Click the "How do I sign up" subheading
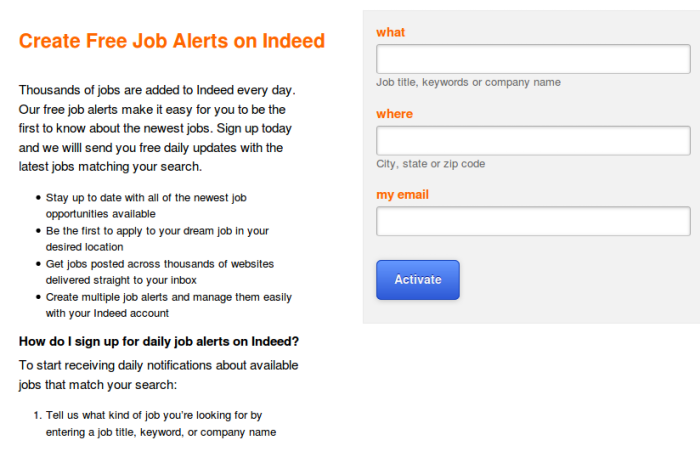This screenshot has height=450, width=700. click(159, 341)
